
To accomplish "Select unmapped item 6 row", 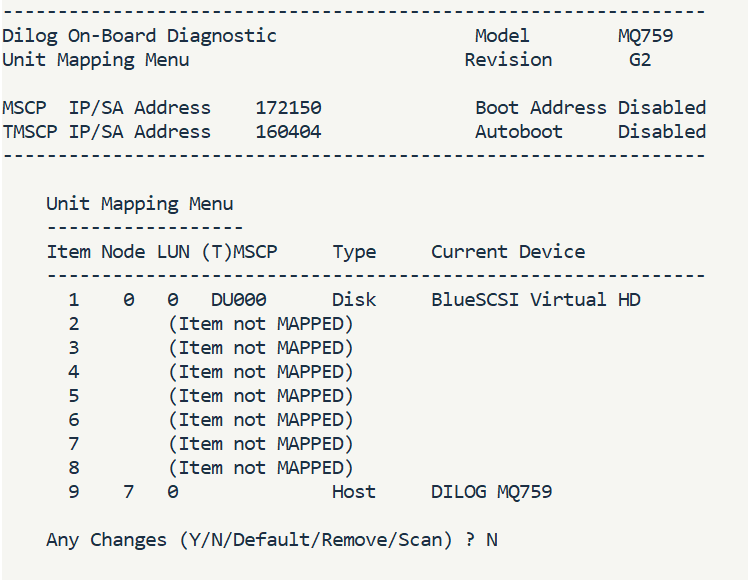I will 260,420.
